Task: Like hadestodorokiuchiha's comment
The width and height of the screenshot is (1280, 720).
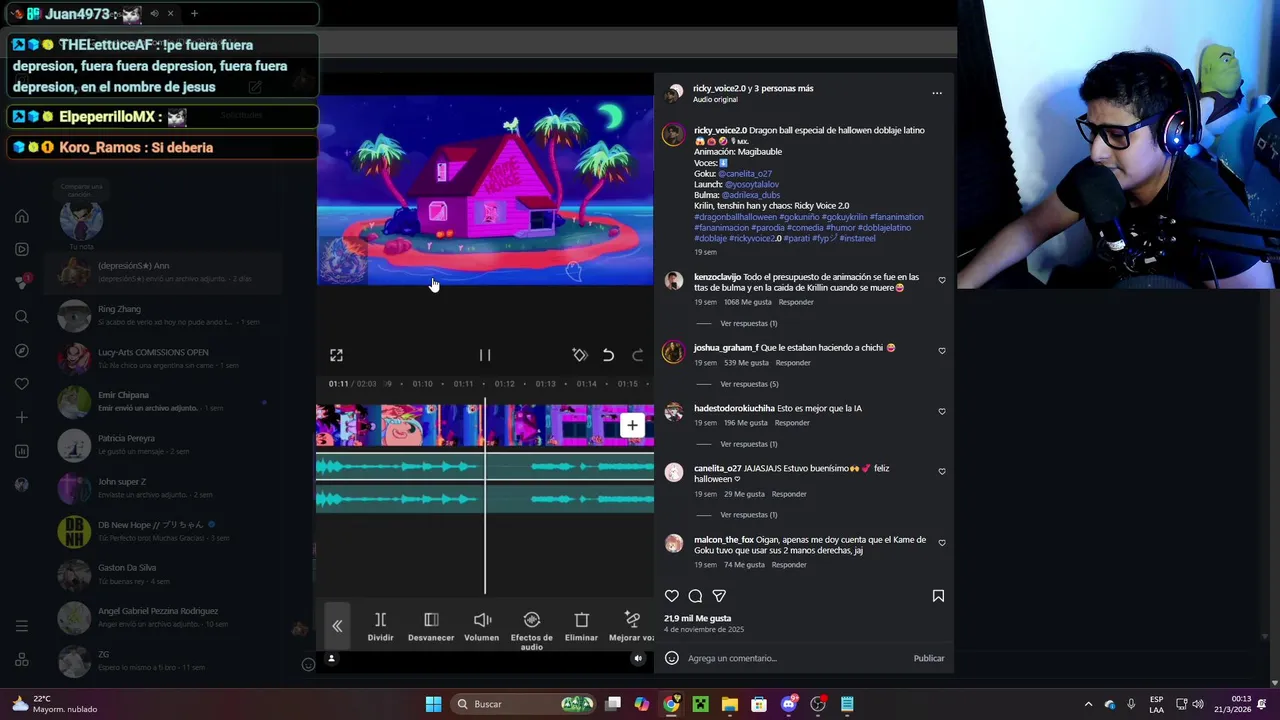Action: (942, 411)
